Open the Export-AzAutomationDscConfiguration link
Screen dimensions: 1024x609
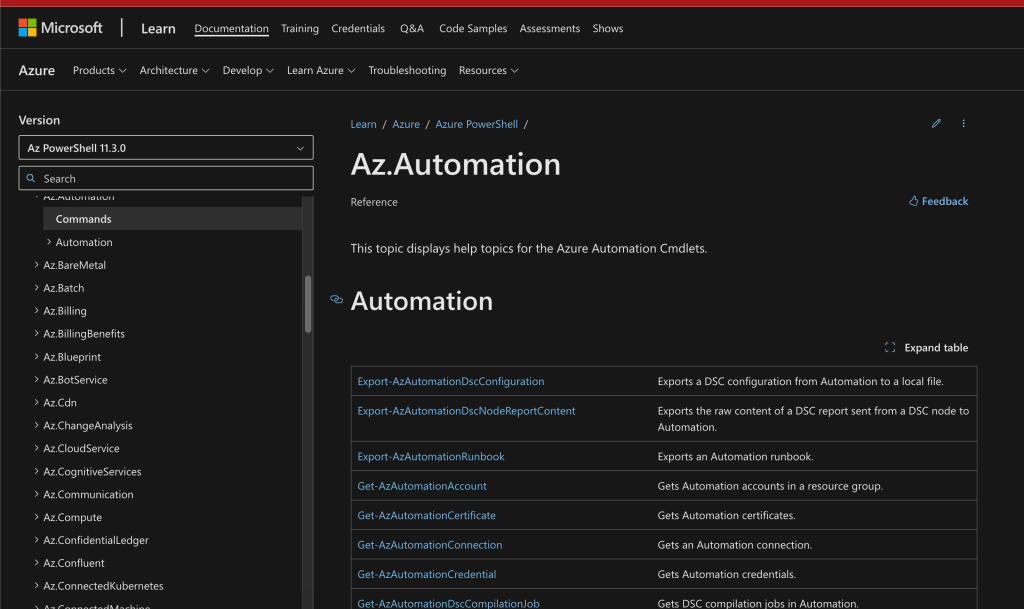pos(451,381)
